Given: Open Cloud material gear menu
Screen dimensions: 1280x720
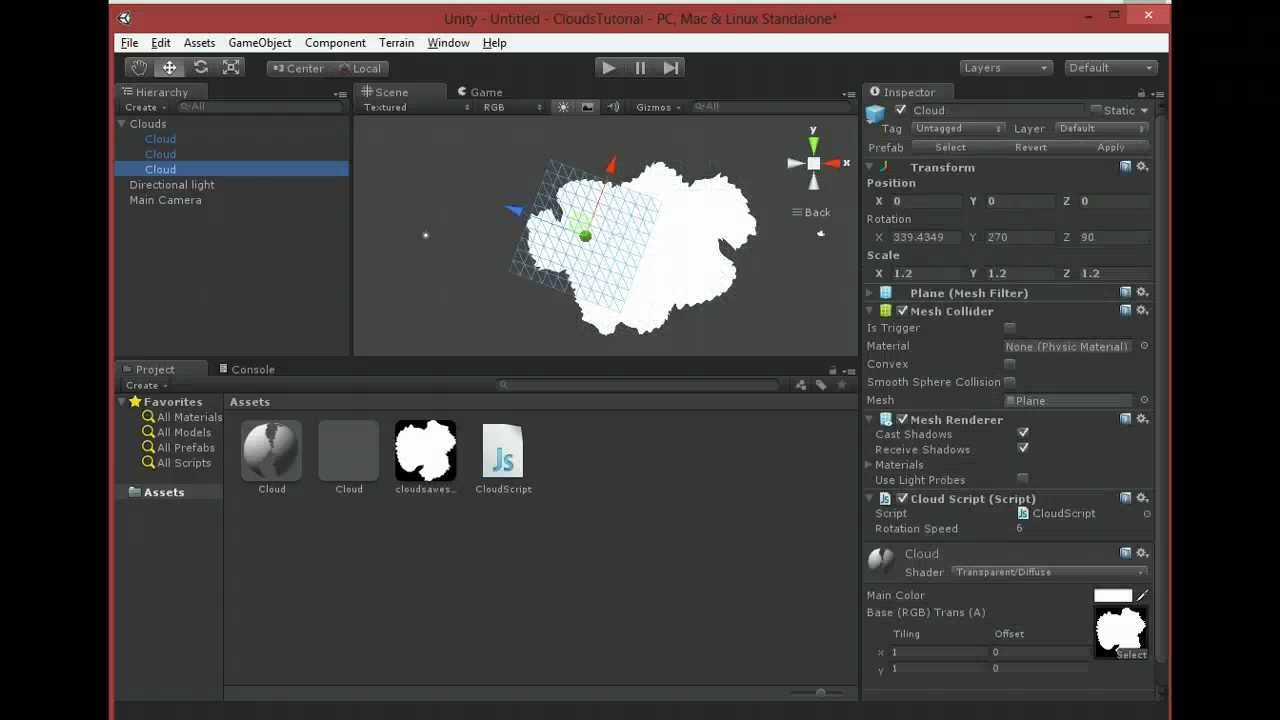Looking at the screenshot, I should (x=1142, y=552).
